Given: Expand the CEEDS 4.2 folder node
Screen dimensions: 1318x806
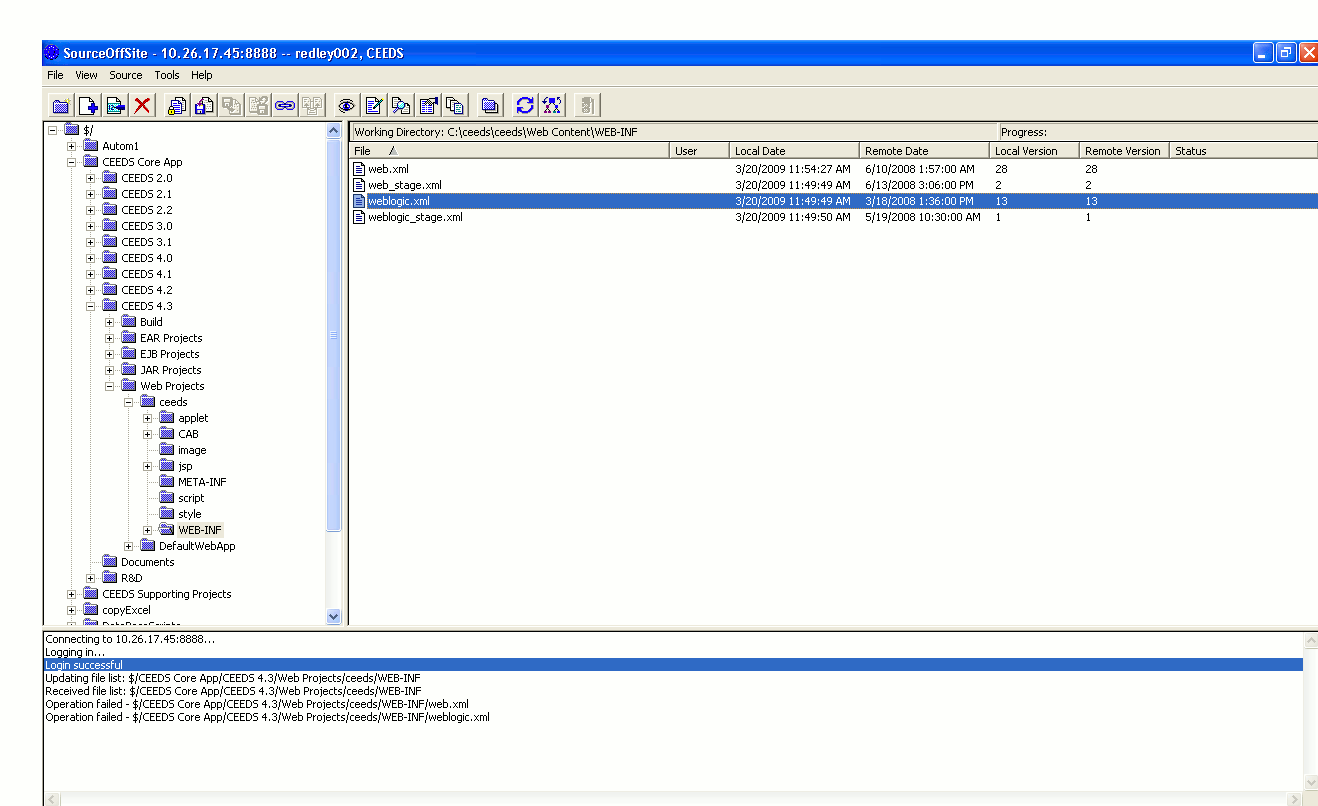Looking at the screenshot, I should (x=90, y=290).
